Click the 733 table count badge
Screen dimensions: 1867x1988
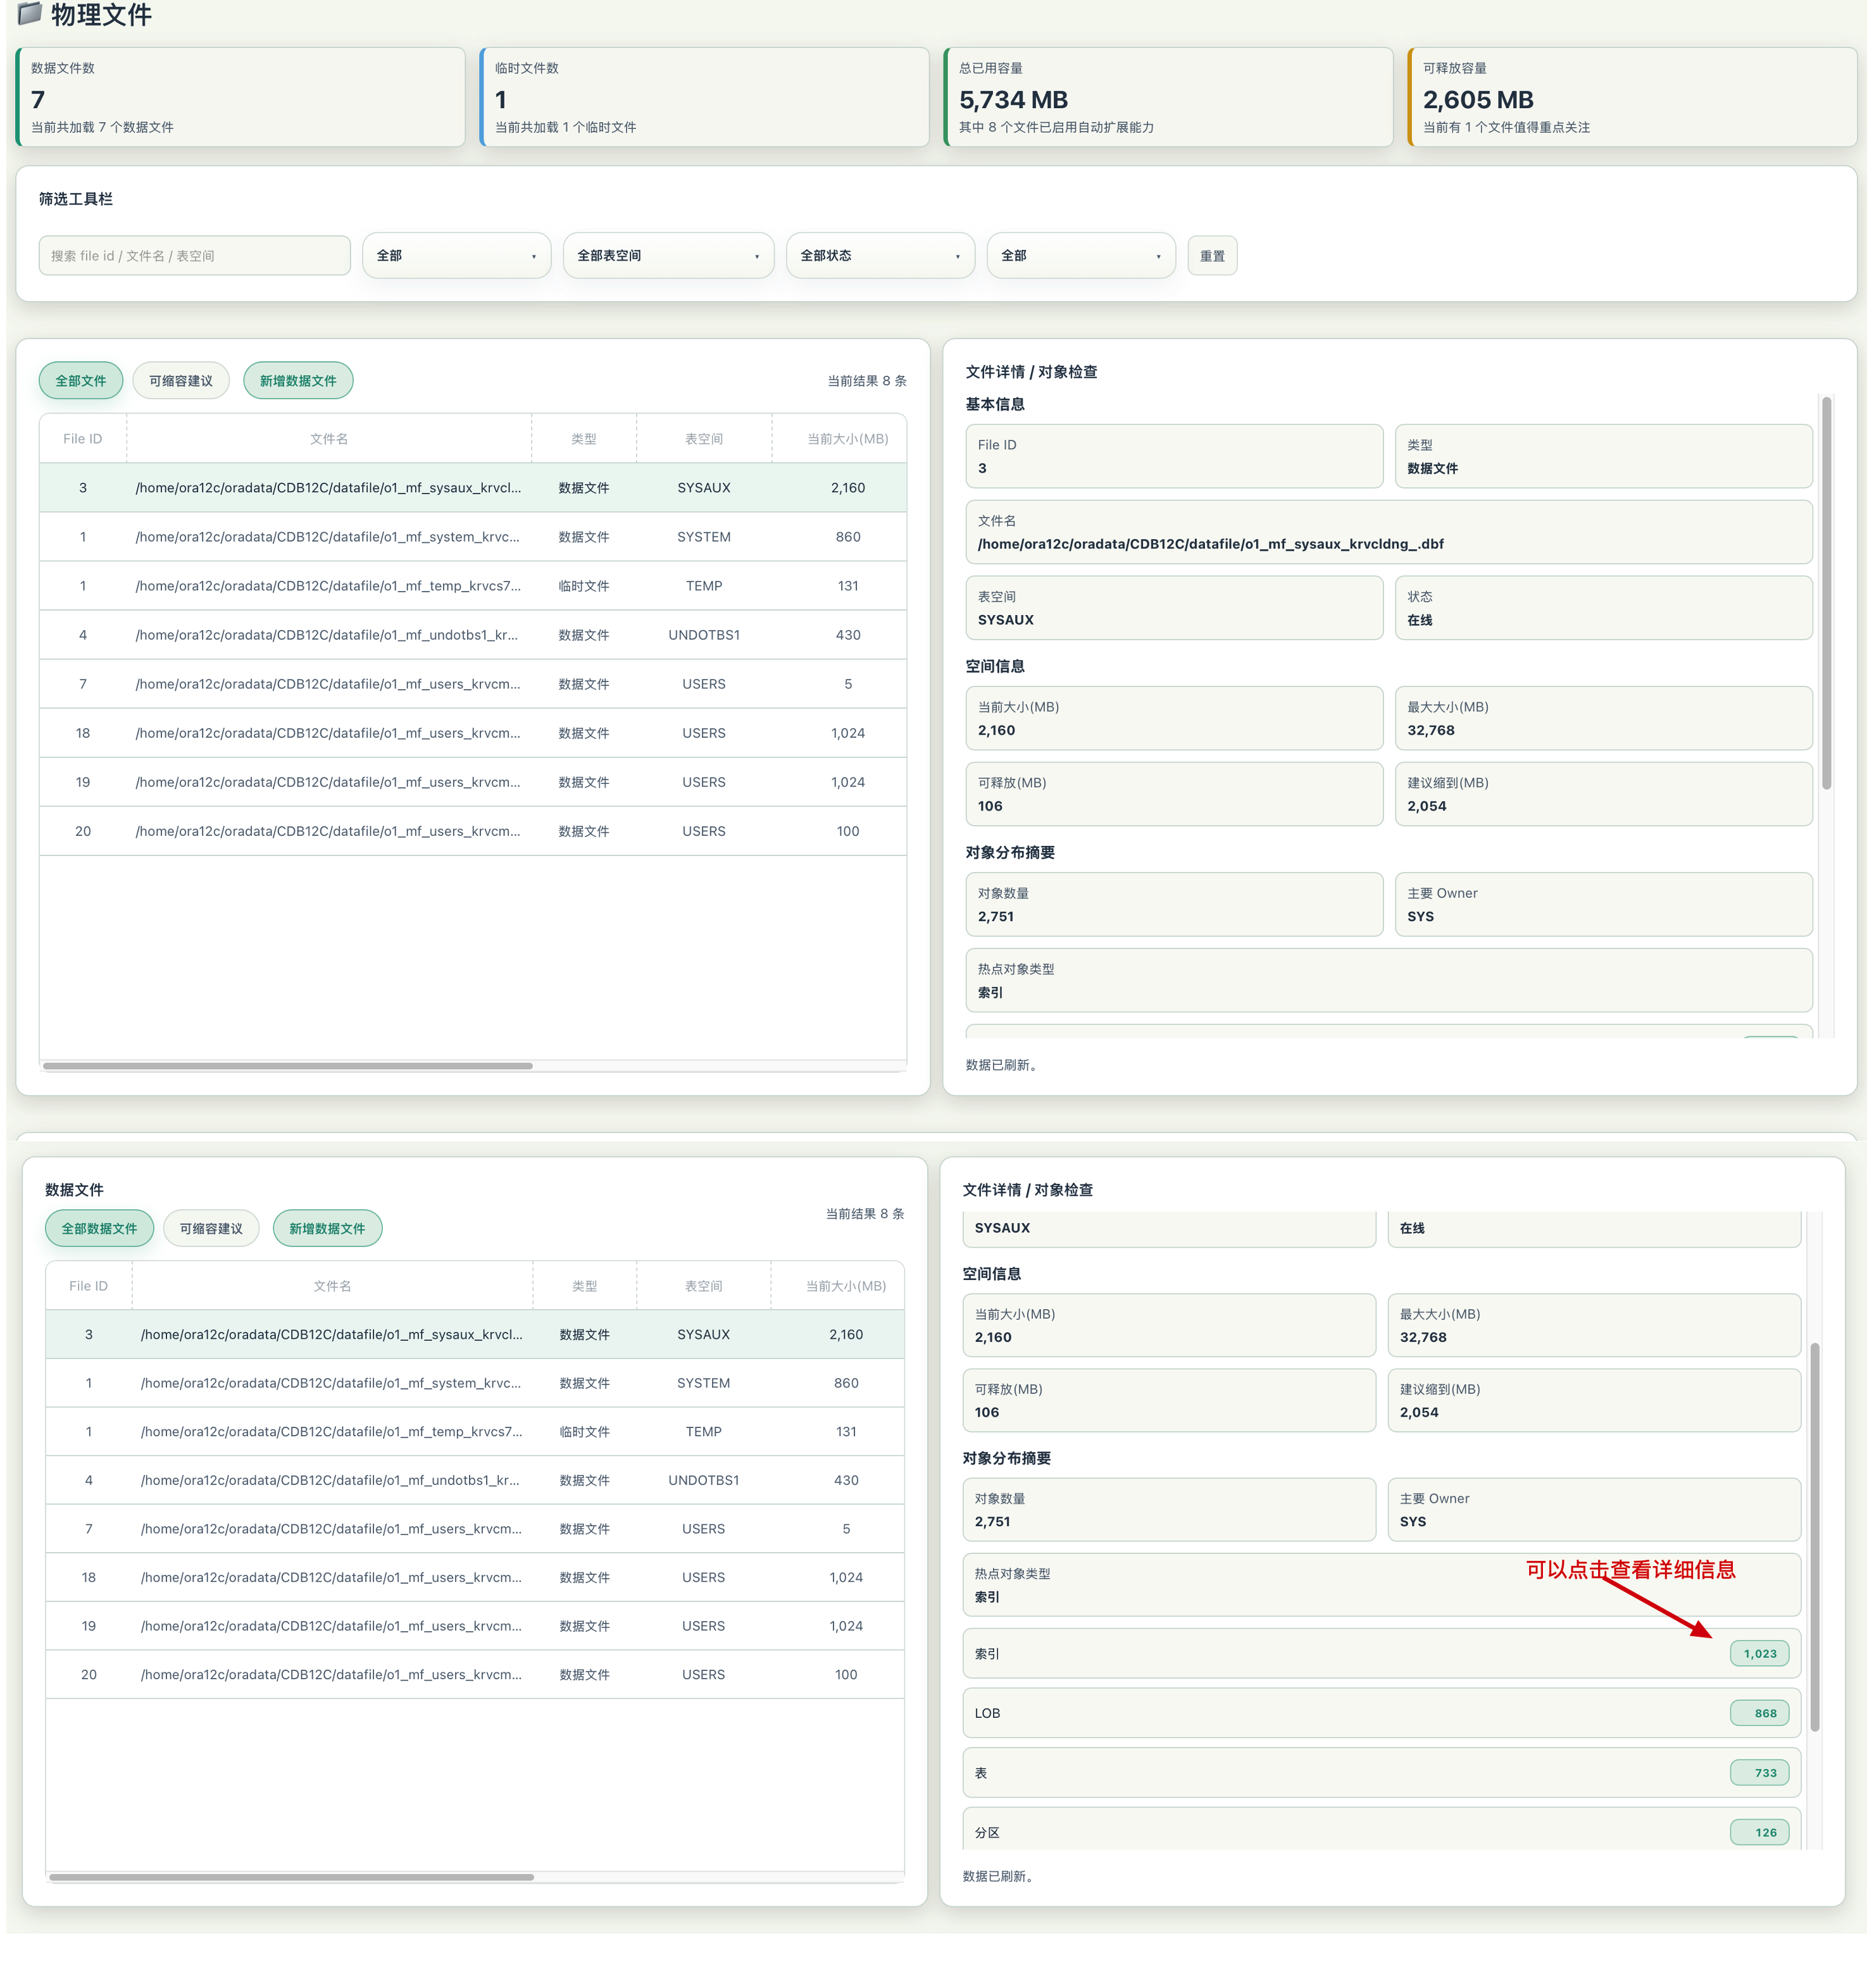1759,1773
